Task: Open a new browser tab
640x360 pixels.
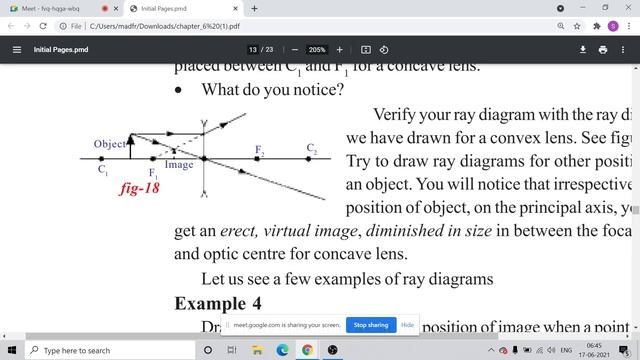Action: tap(254, 8)
